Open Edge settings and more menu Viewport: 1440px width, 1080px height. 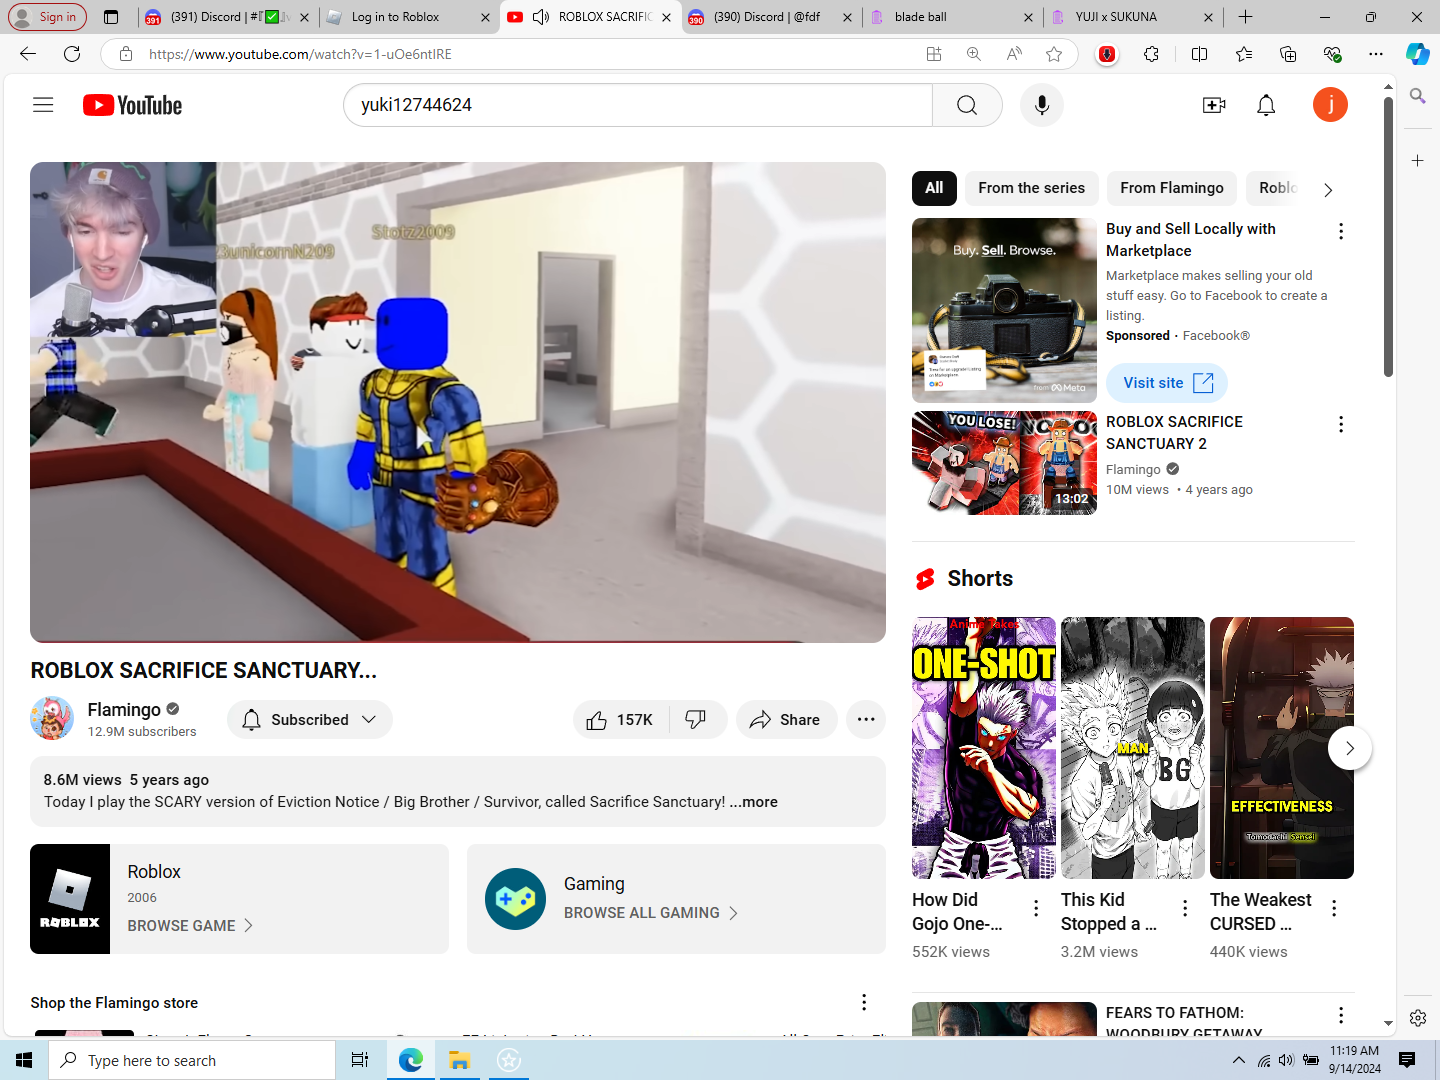[1376, 54]
